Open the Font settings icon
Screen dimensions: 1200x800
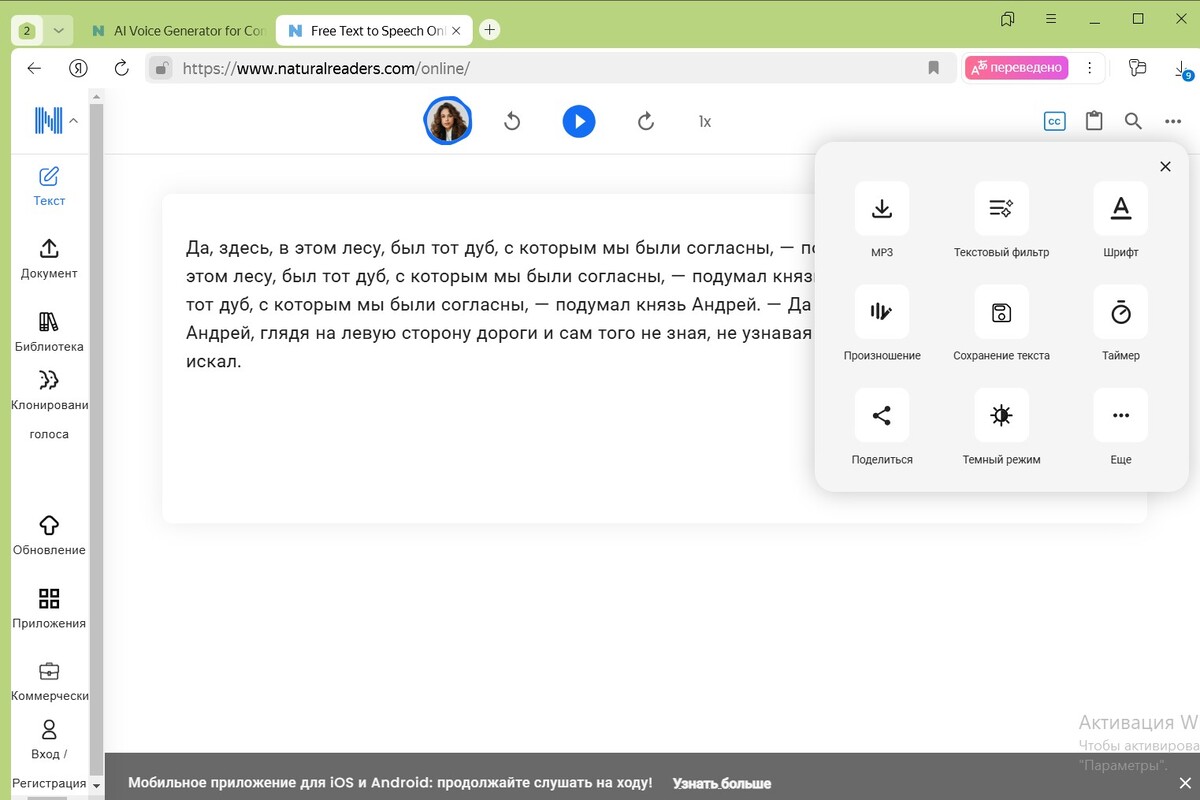1121,208
